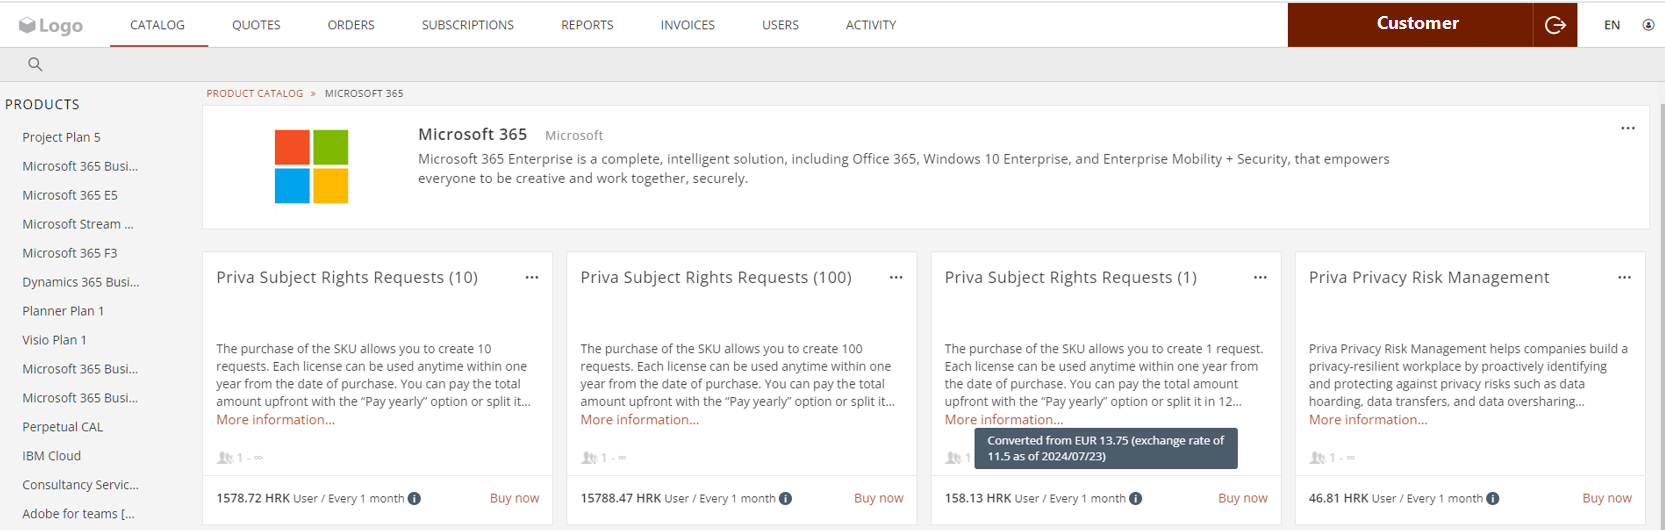Click info icon beside 158.13 HRK price
Viewport: 1665px width, 530px height.
click(x=1135, y=498)
